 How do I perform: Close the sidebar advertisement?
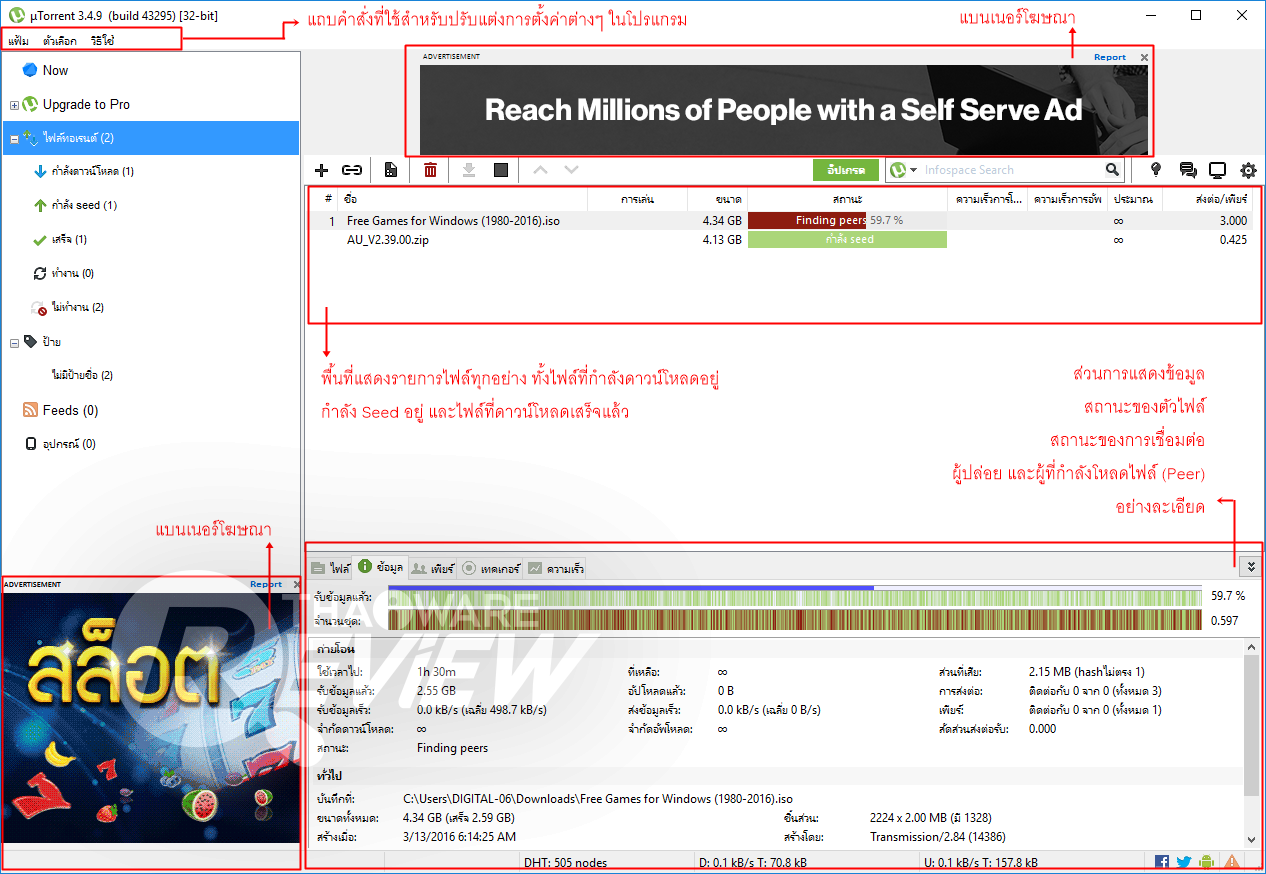[295, 584]
